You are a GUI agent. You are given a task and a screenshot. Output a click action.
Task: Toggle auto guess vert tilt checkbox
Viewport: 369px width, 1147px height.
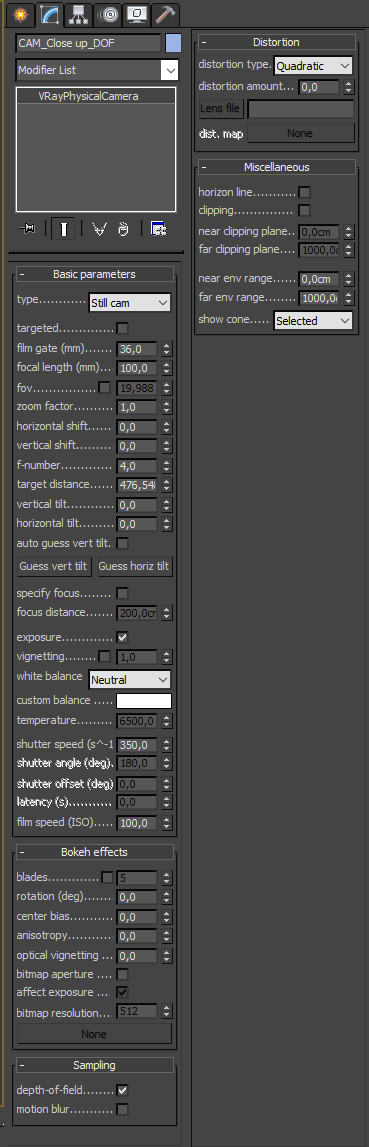122,543
